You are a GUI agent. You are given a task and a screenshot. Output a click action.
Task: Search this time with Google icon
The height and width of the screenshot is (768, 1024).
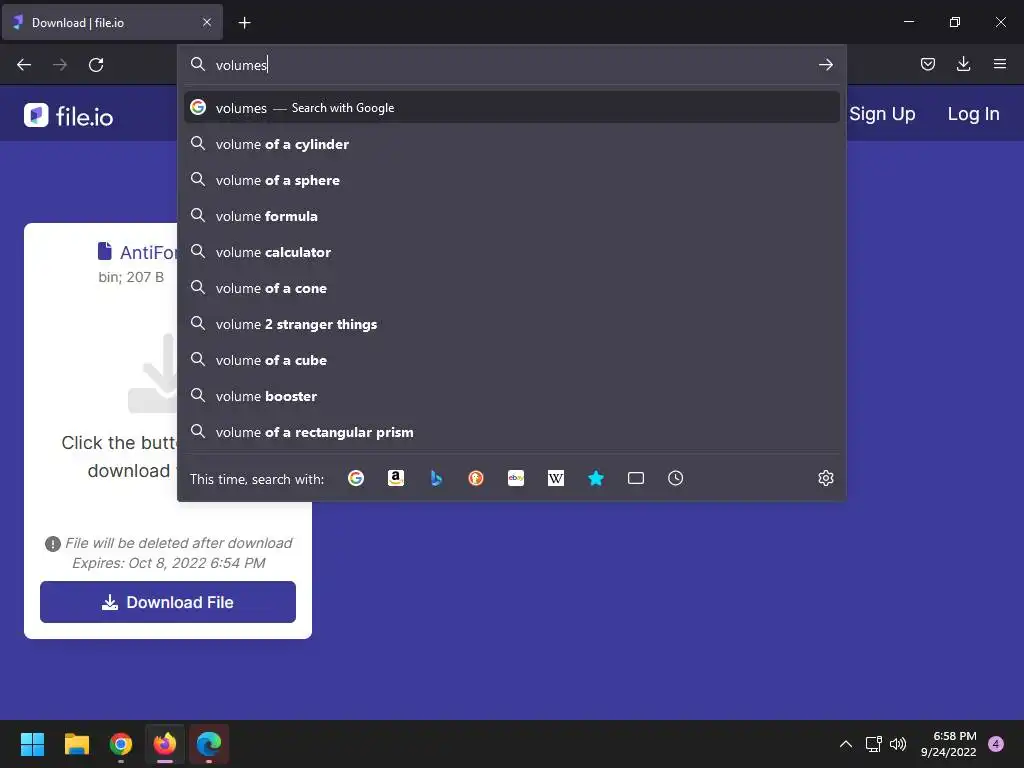[356, 478]
